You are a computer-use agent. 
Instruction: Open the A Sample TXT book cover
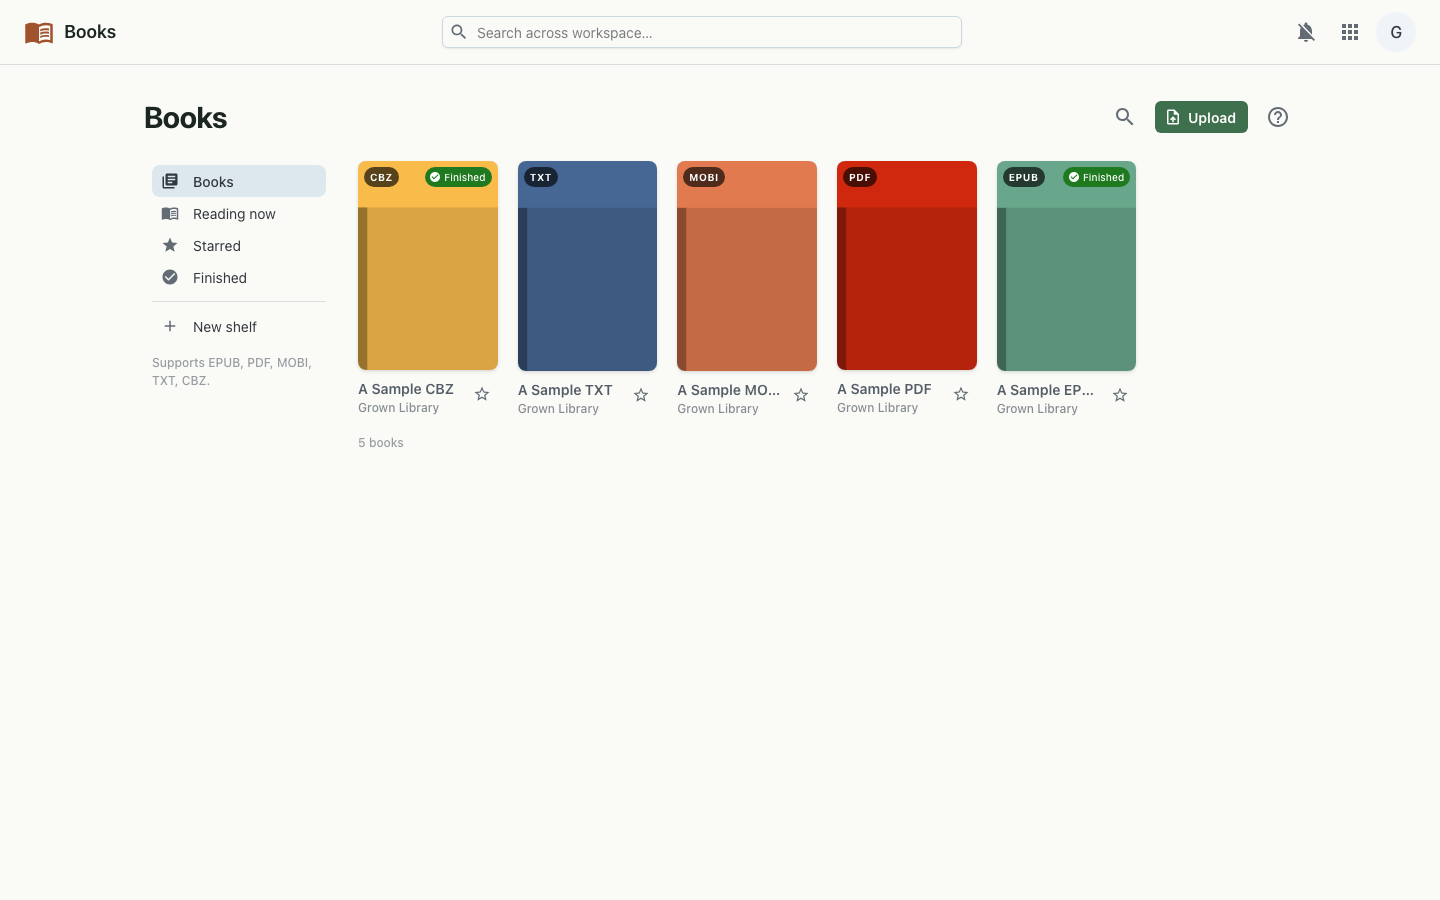coord(587,266)
